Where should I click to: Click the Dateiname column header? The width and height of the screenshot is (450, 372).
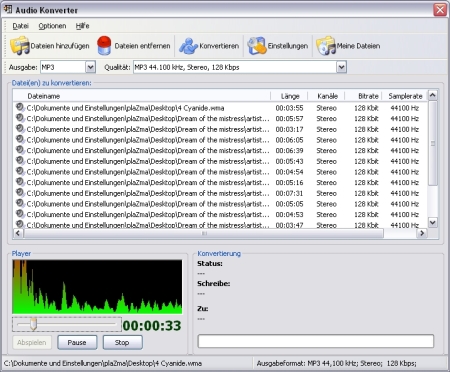(142, 96)
